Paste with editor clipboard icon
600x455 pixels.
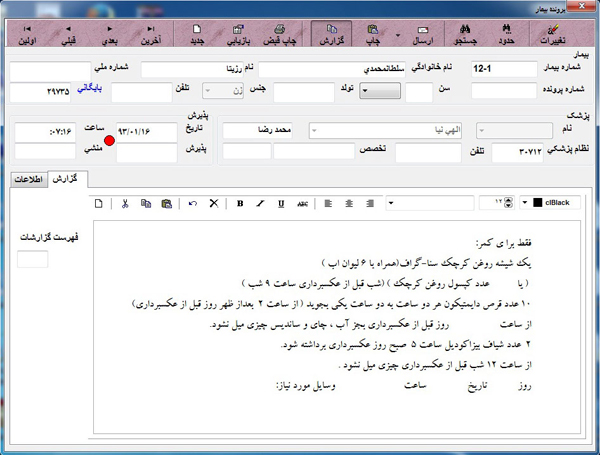(x=166, y=203)
